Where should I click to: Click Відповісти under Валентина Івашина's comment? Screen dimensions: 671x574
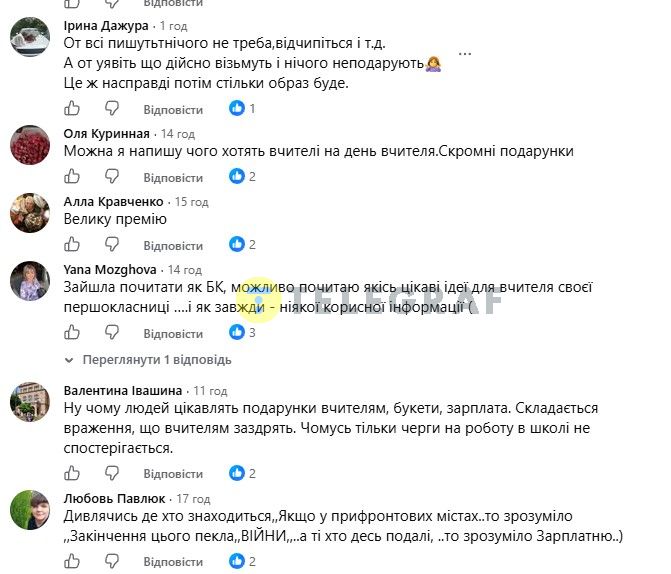pyautogui.click(x=173, y=474)
